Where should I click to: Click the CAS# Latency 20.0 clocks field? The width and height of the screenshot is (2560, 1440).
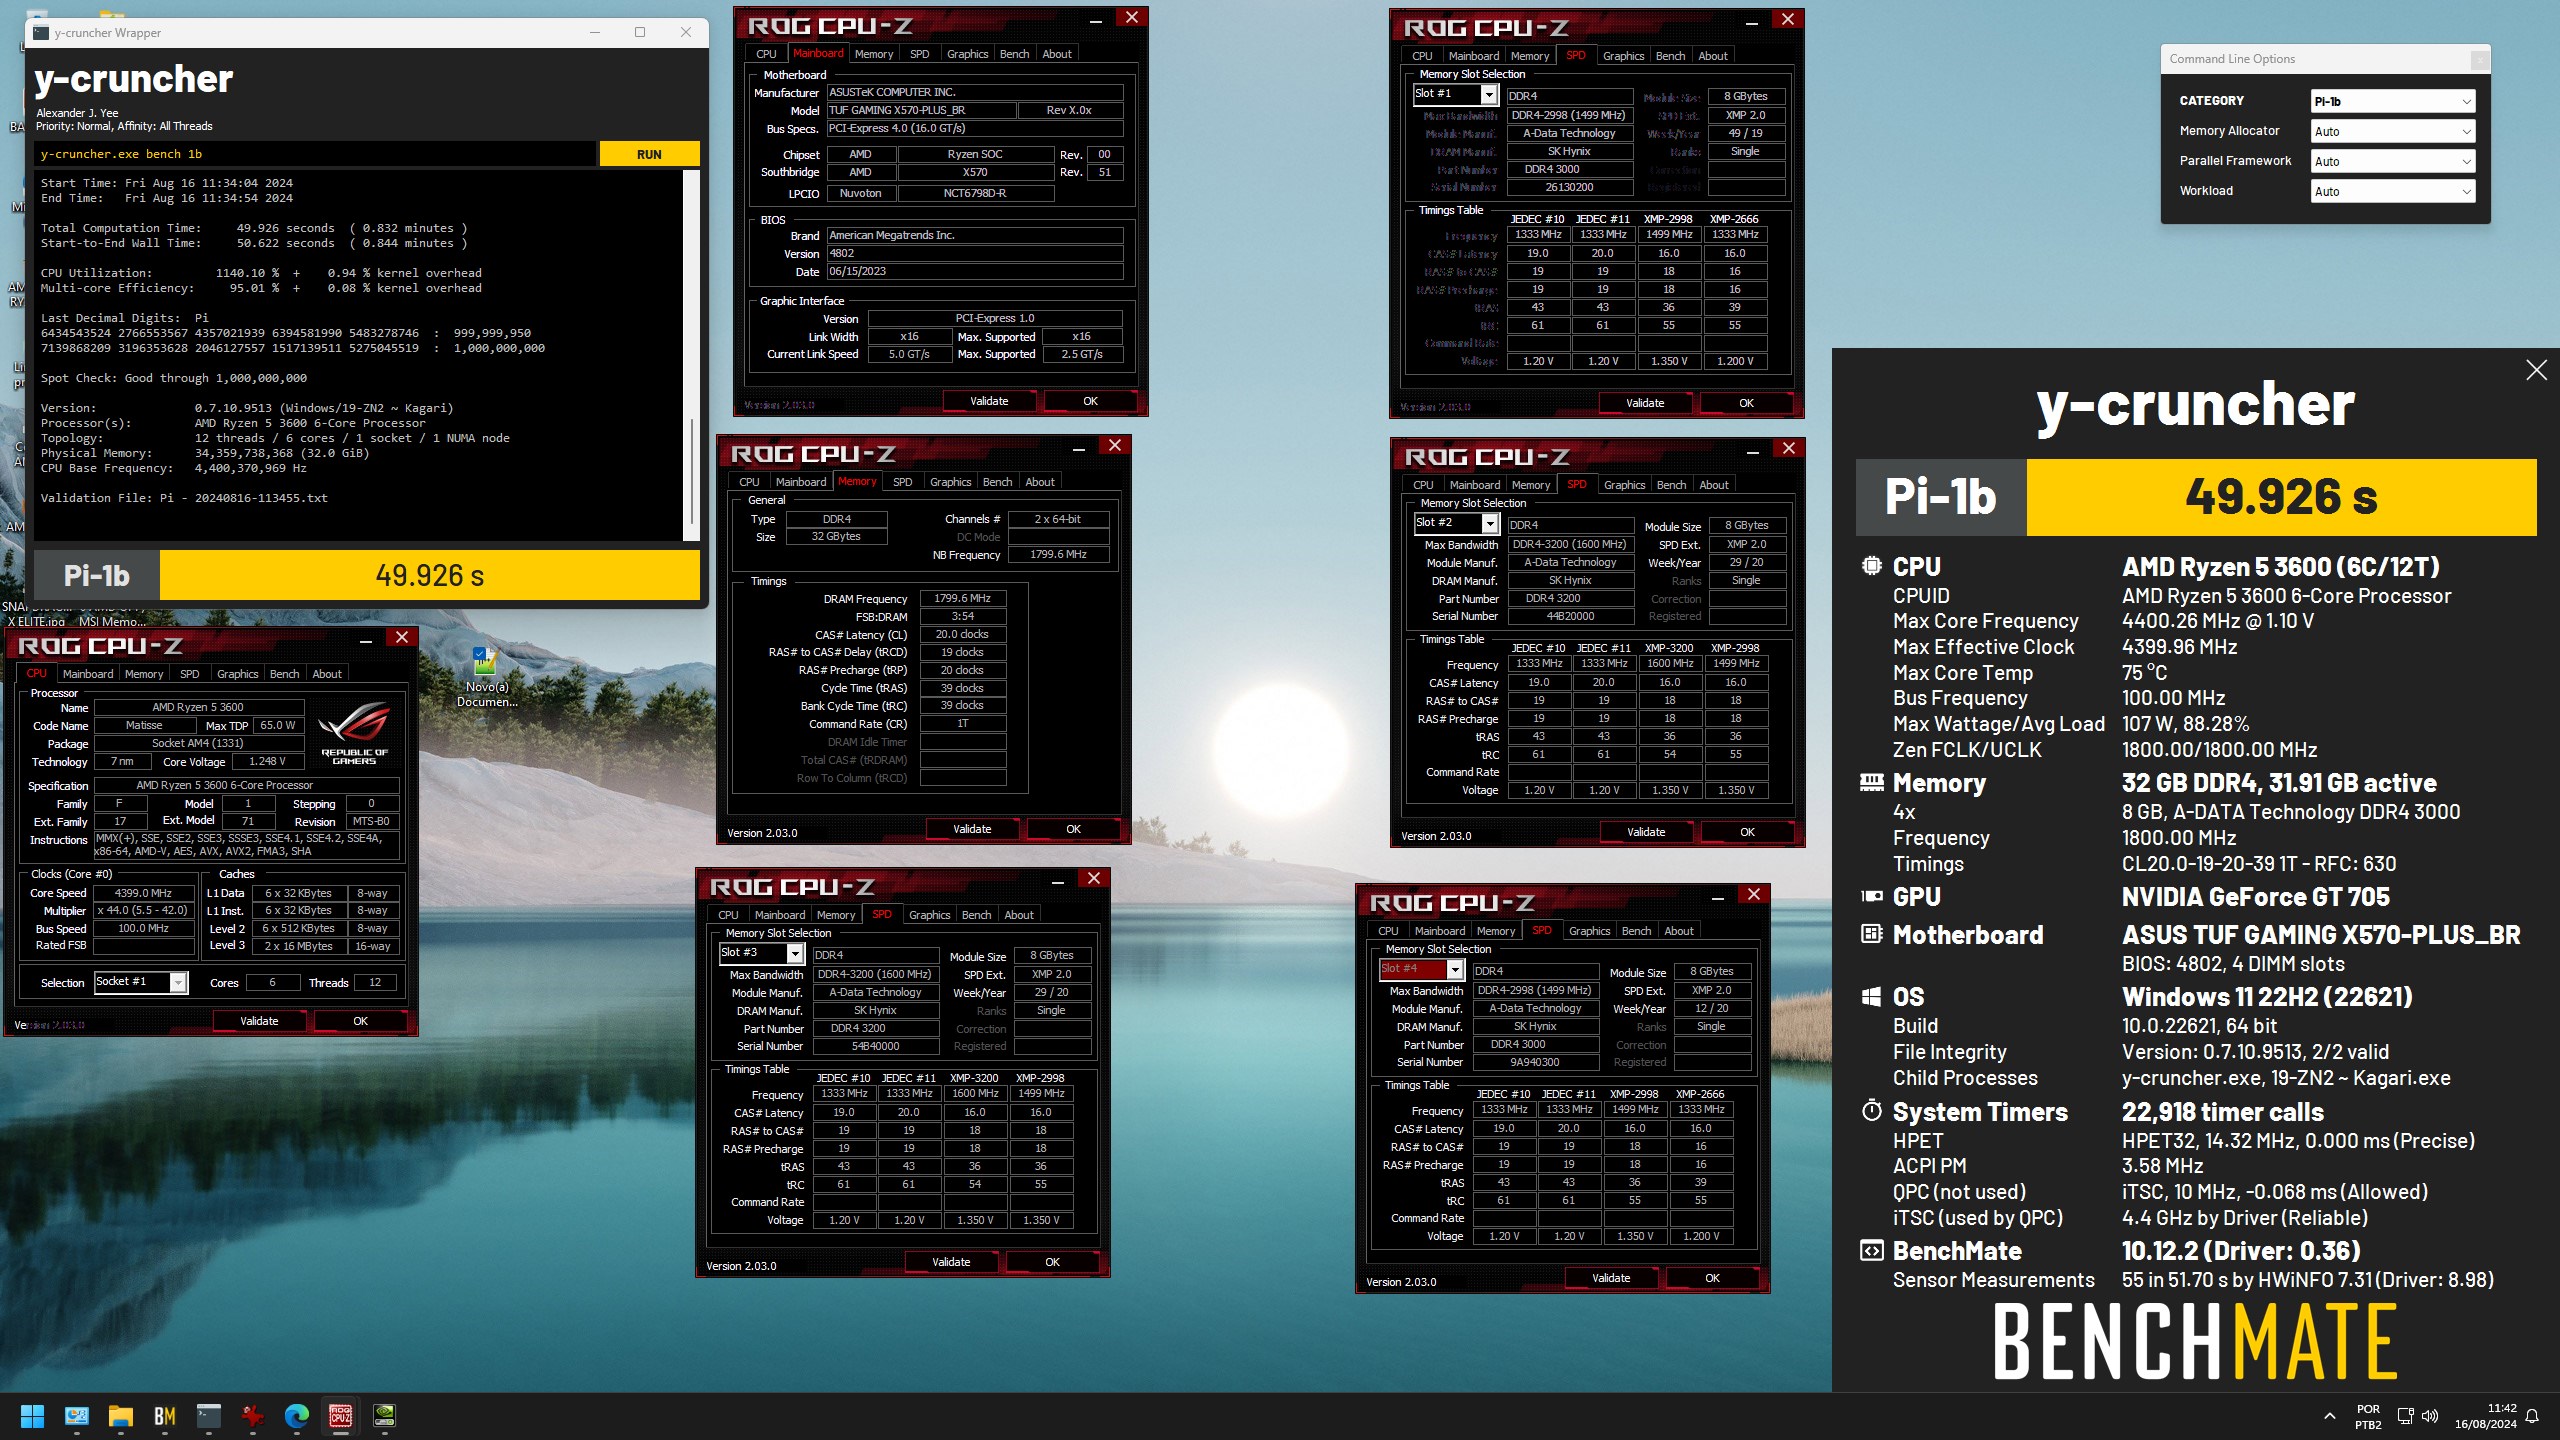click(x=962, y=634)
